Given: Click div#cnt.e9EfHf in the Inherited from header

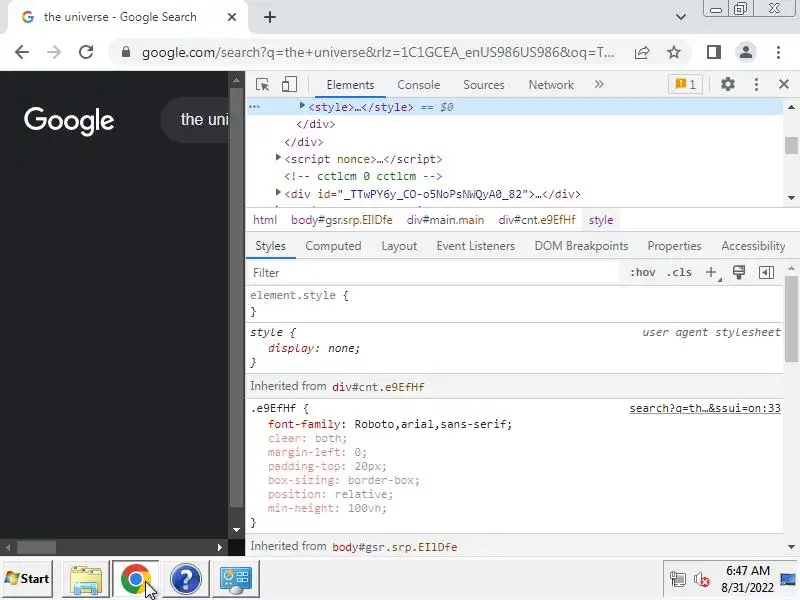Looking at the screenshot, I should click(x=378, y=387).
